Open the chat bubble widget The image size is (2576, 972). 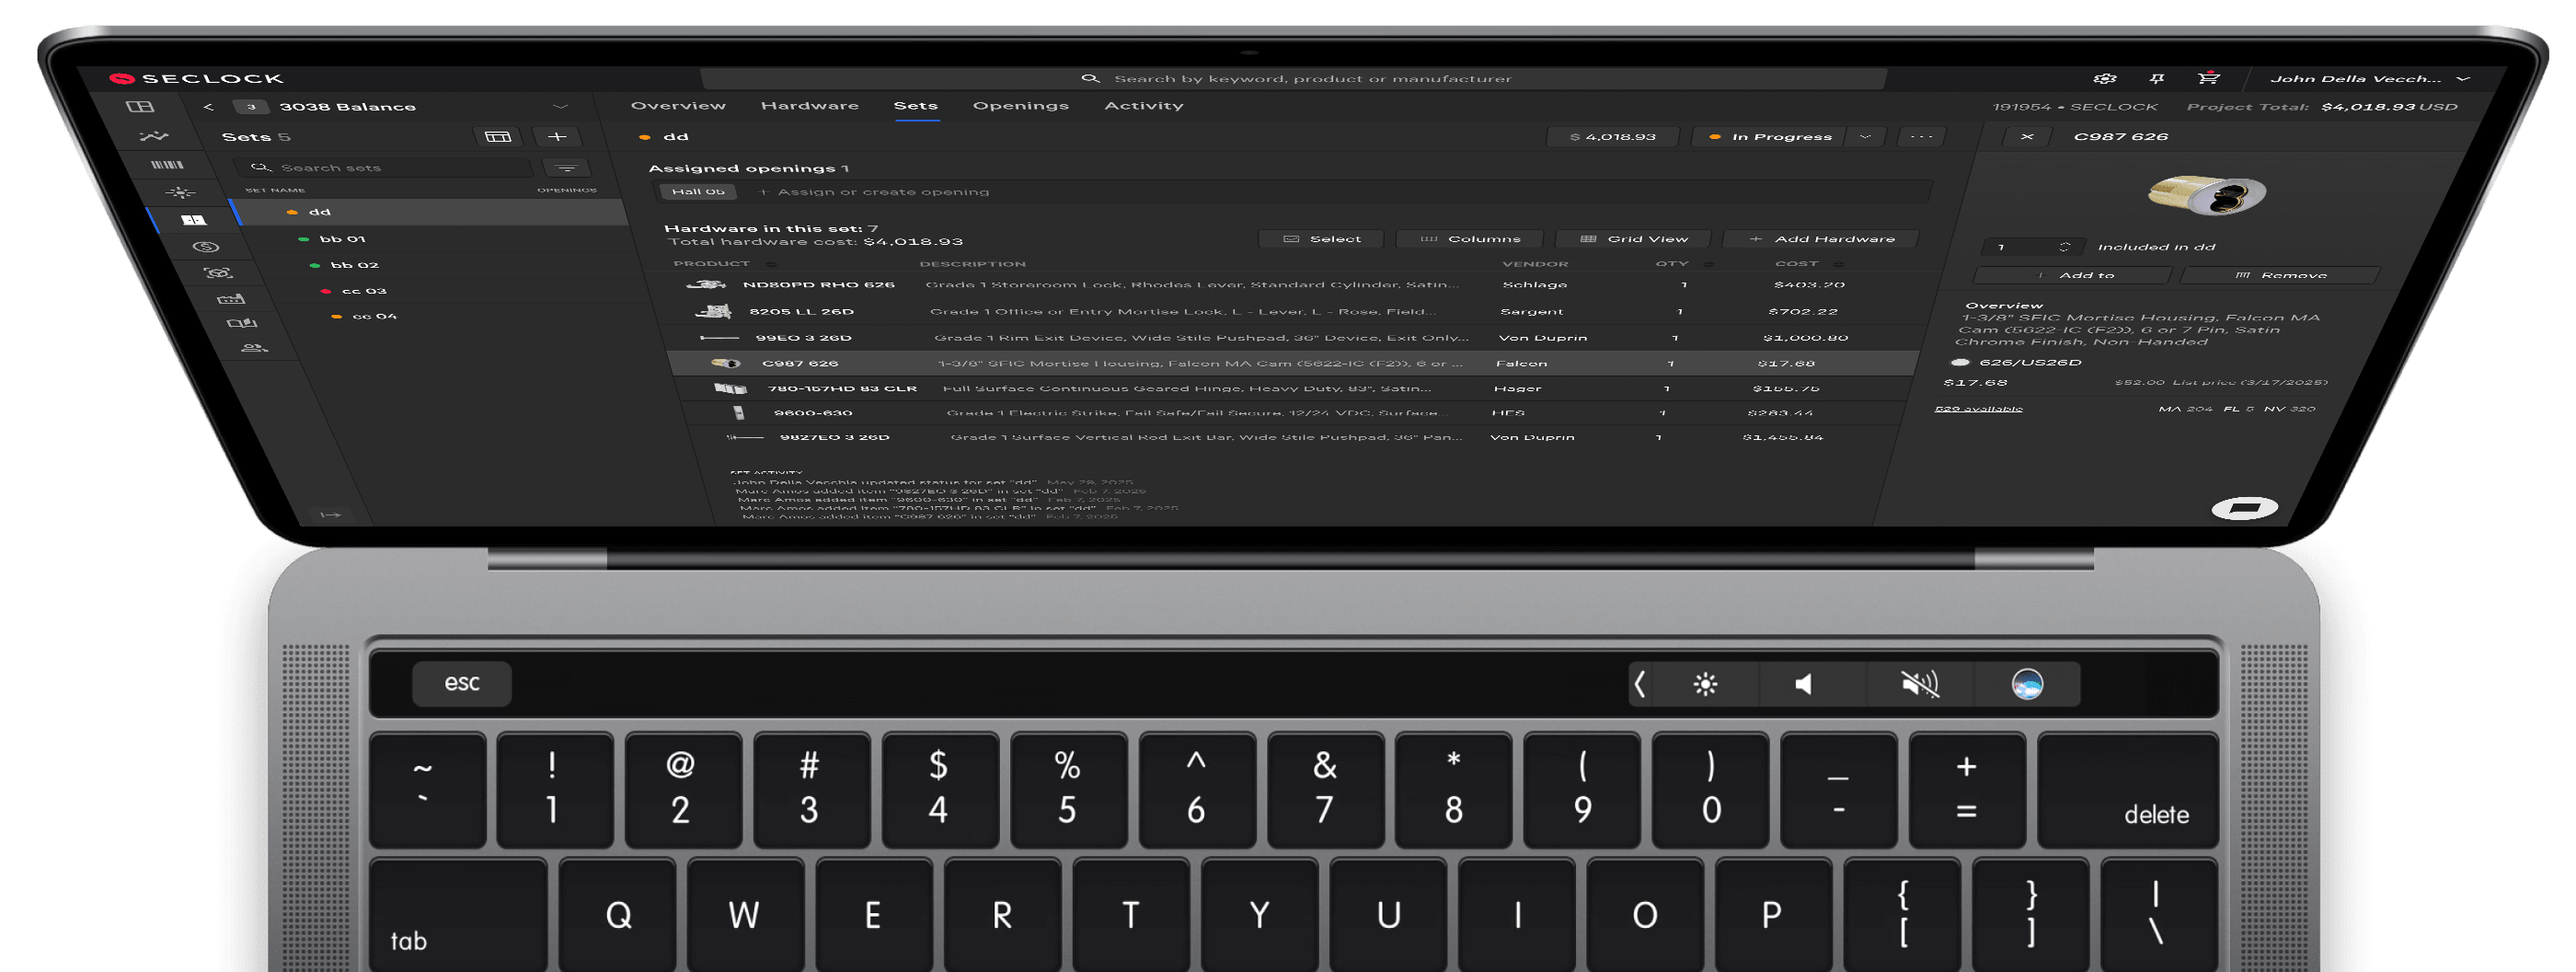click(2244, 508)
